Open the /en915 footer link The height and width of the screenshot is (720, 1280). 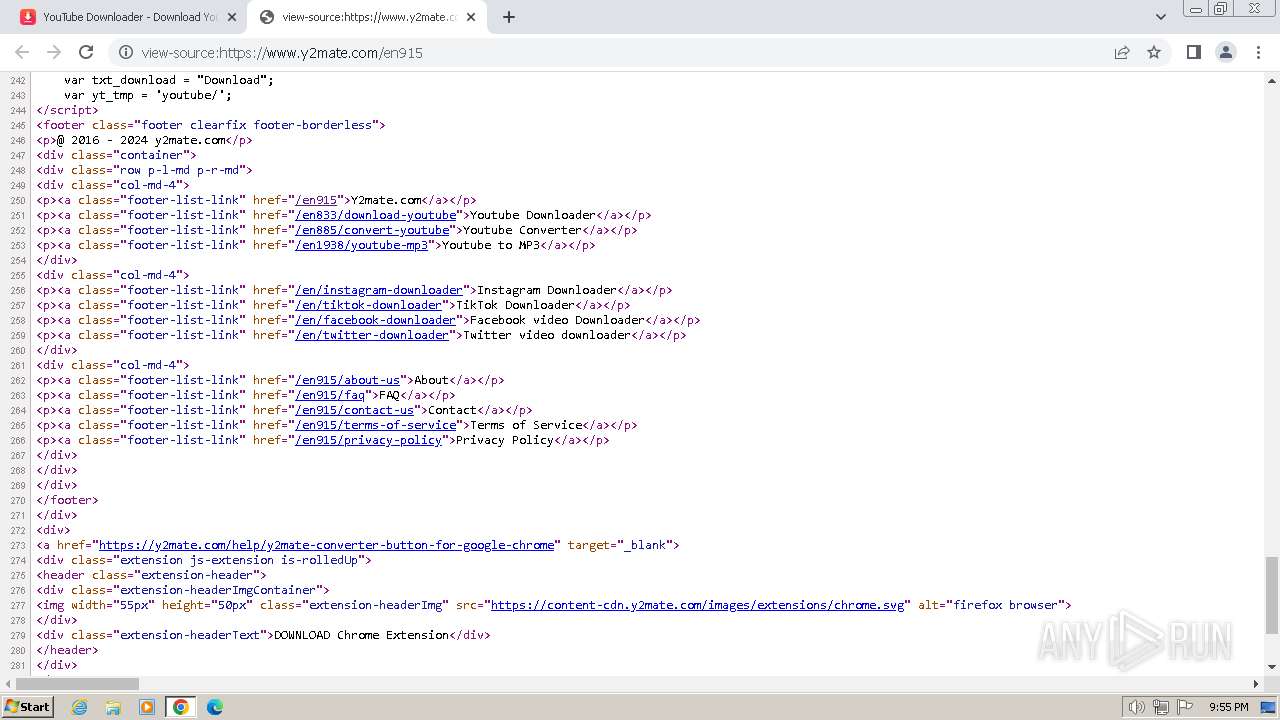pos(316,200)
